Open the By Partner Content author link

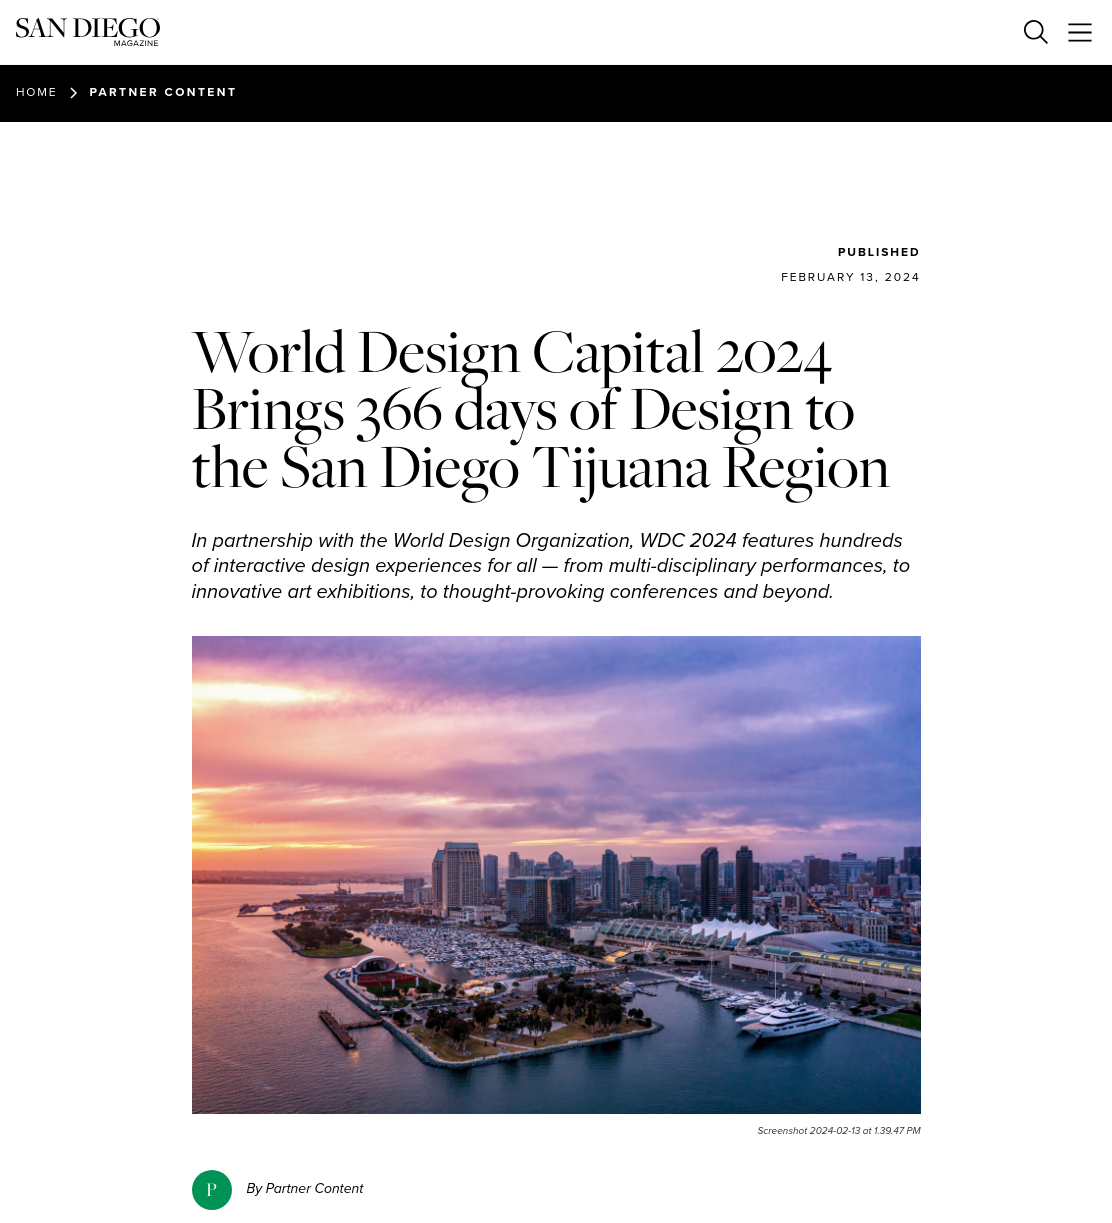305,1188
